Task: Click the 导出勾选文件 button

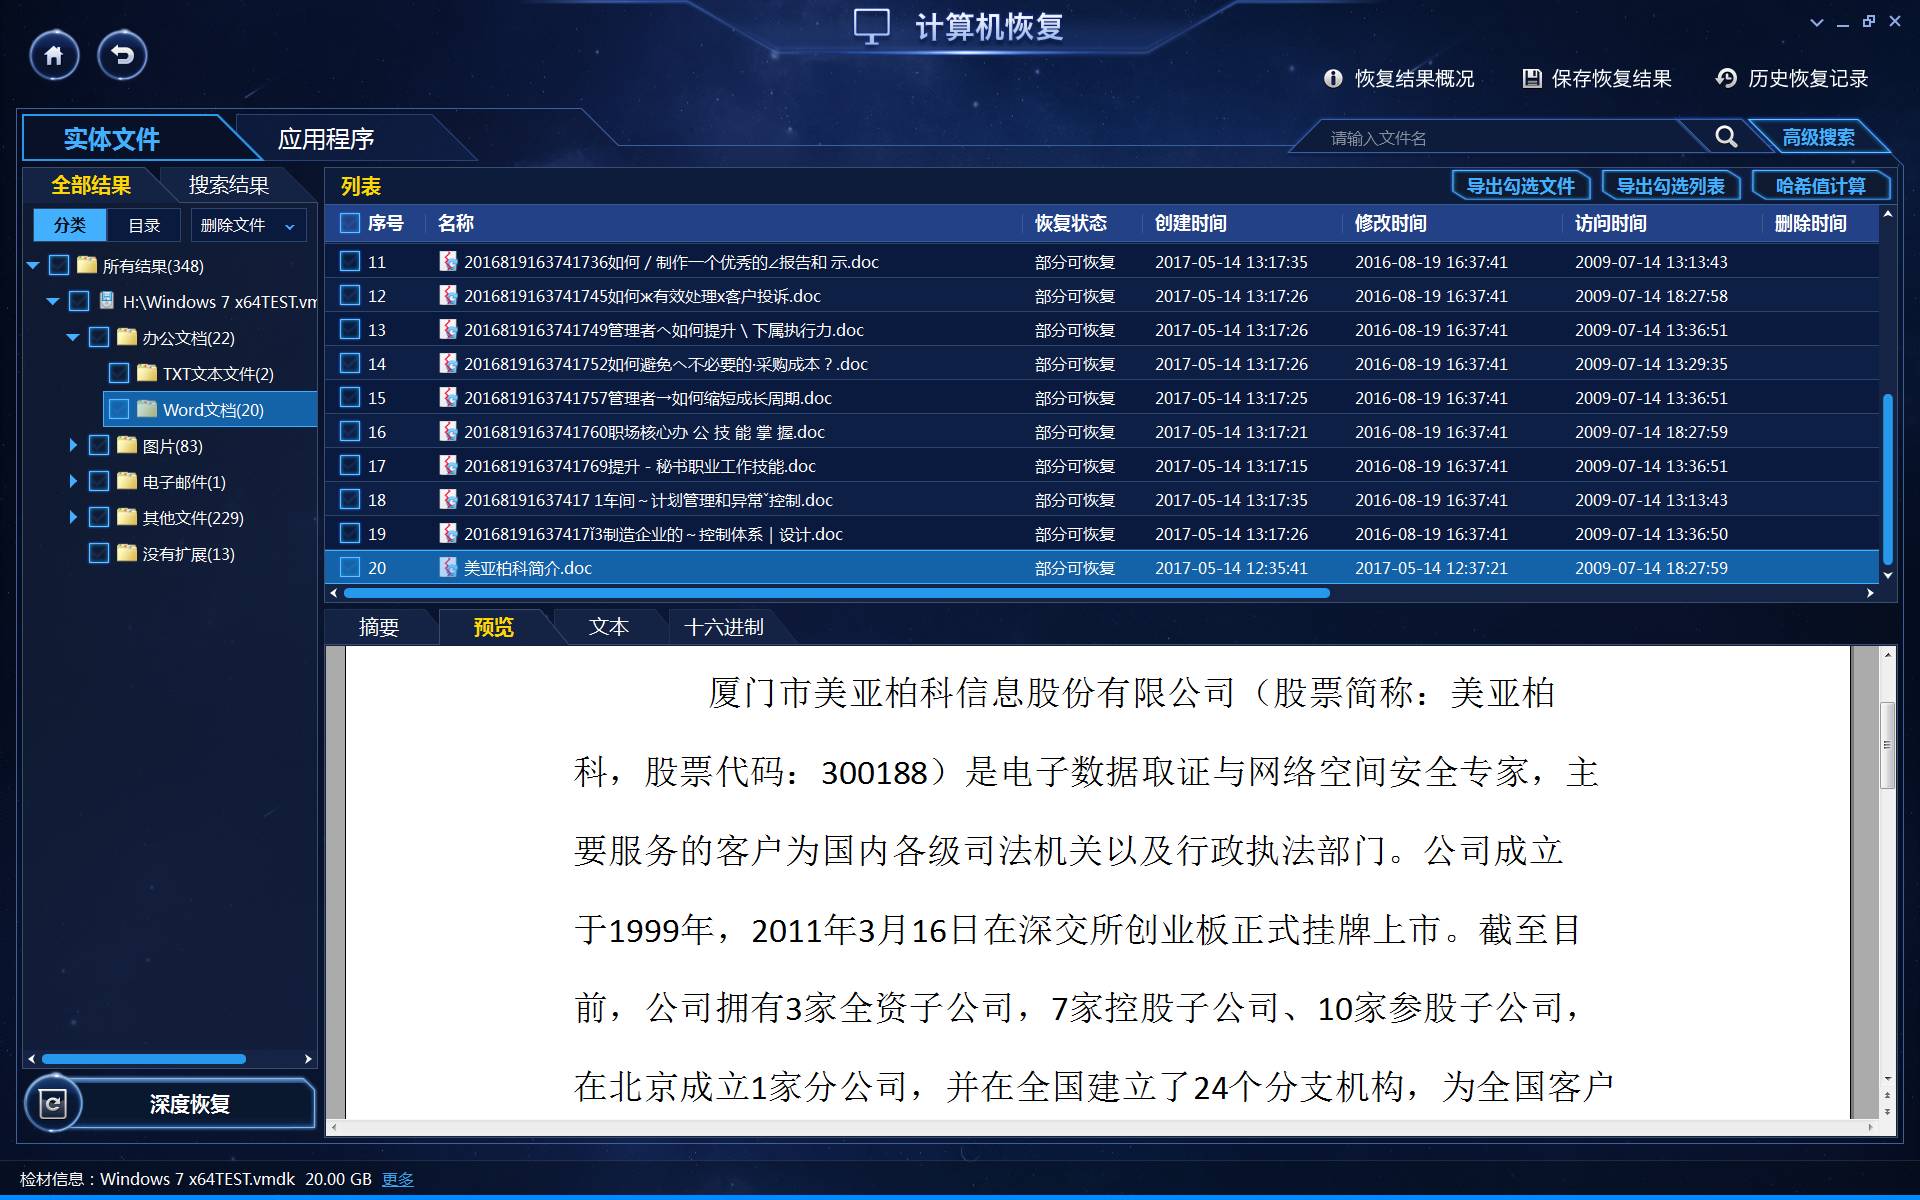Action: tap(1520, 186)
